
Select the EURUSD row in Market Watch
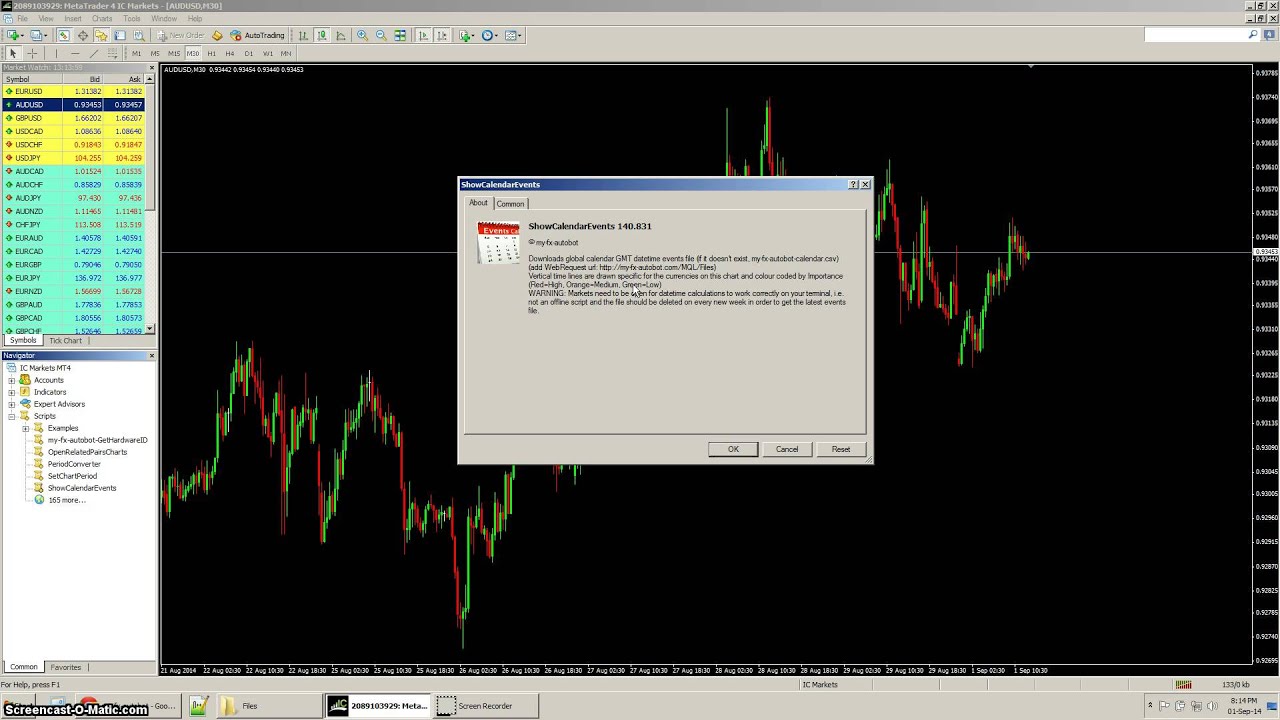point(74,91)
